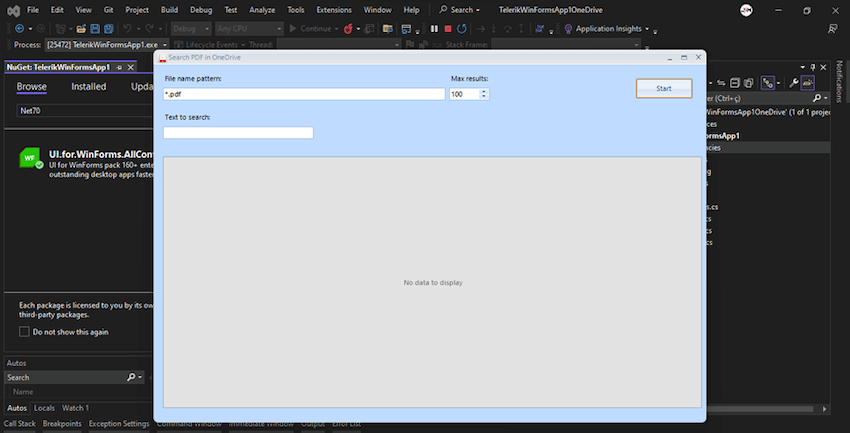Check 'Do not show this again'
Image resolution: width=850 pixels, height=433 pixels.
tap(24, 332)
